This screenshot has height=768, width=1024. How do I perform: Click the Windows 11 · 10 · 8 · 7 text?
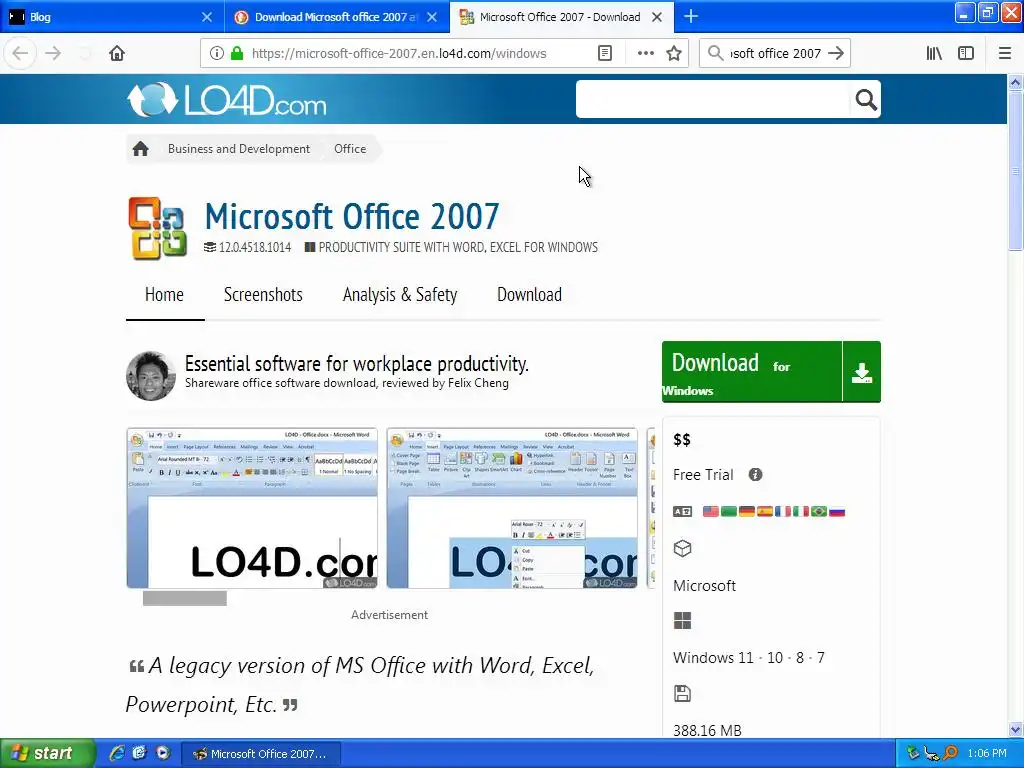tap(748, 658)
